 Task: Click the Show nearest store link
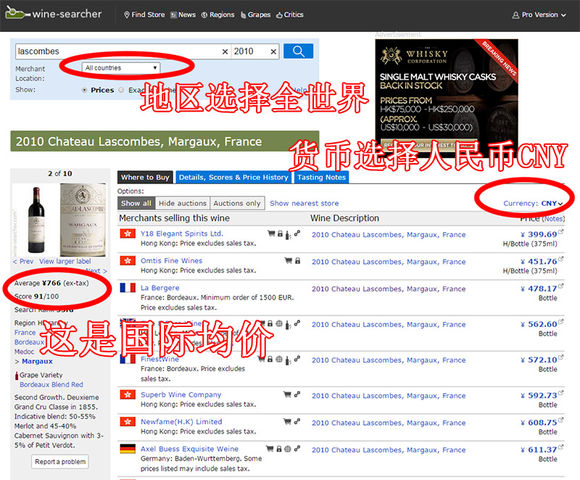304,203
